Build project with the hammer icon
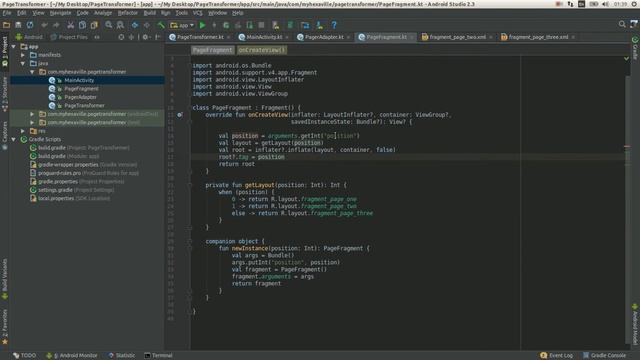640x360 pixels. pyautogui.click(x=161, y=25)
